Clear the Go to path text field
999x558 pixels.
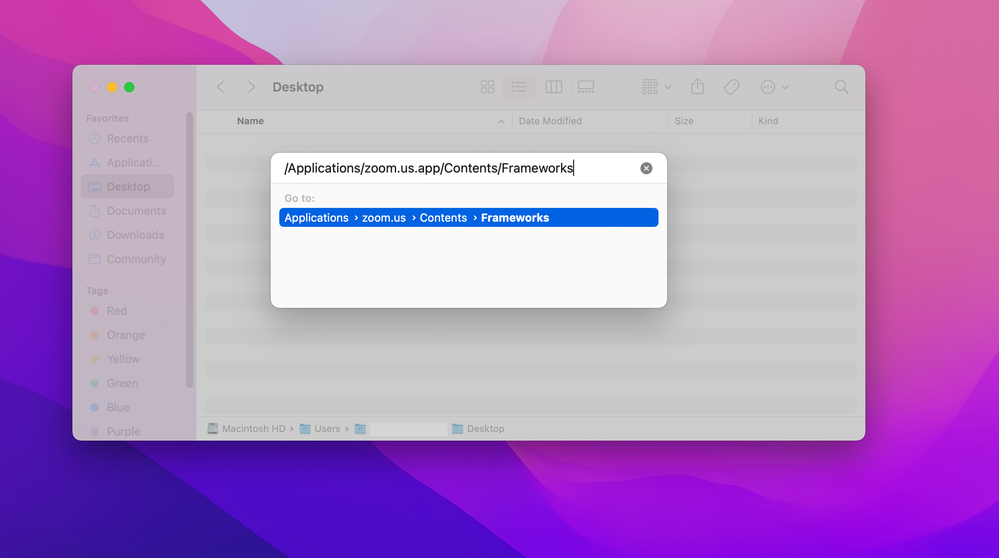646,168
